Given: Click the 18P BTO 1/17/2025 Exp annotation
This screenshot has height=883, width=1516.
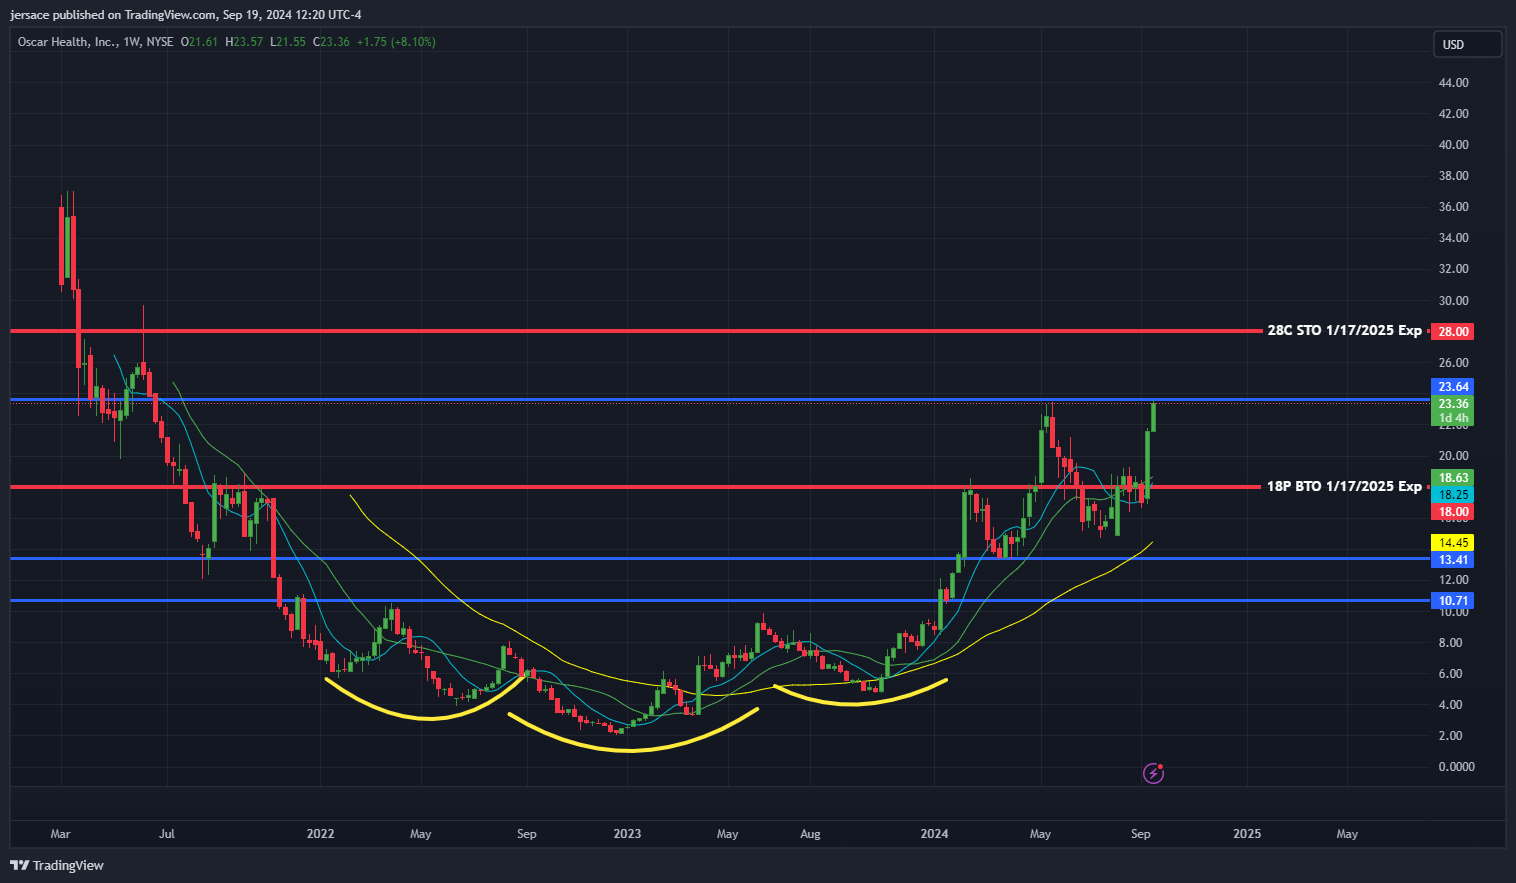Looking at the screenshot, I should pos(1344,486).
